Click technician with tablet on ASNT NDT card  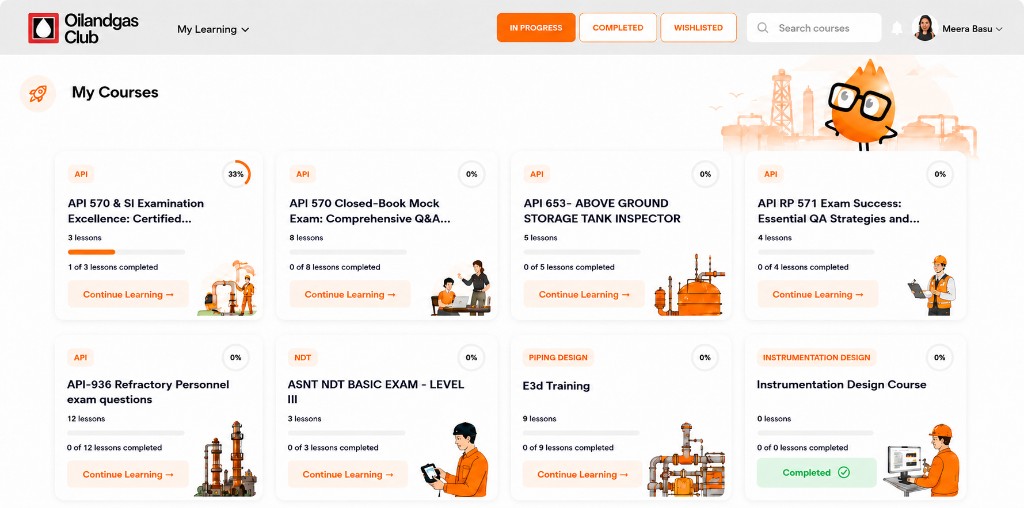(x=455, y=460)
